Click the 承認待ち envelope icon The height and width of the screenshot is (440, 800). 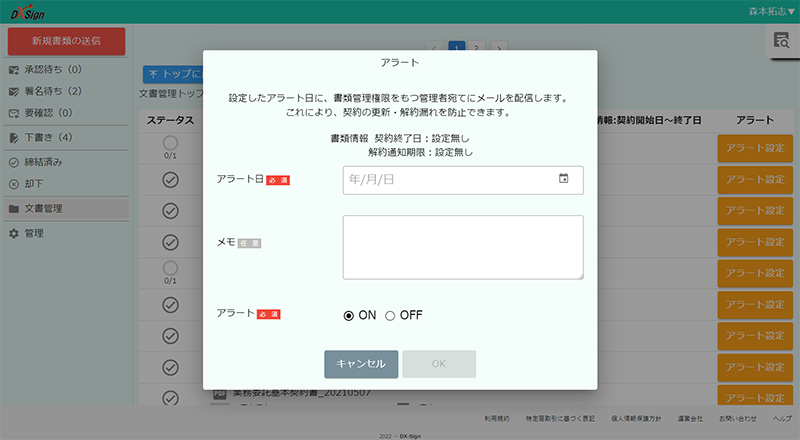pos(14,70)
